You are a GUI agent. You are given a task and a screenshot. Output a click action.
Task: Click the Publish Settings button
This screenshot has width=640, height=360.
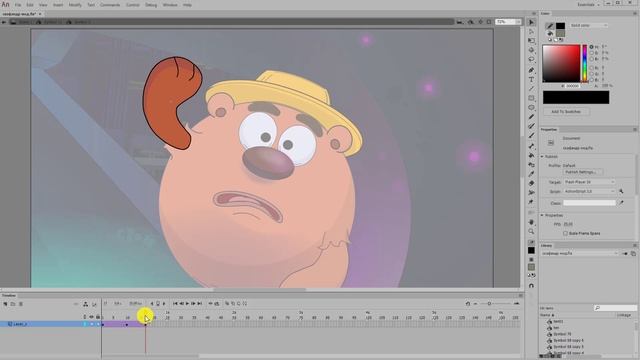(582, 172)
